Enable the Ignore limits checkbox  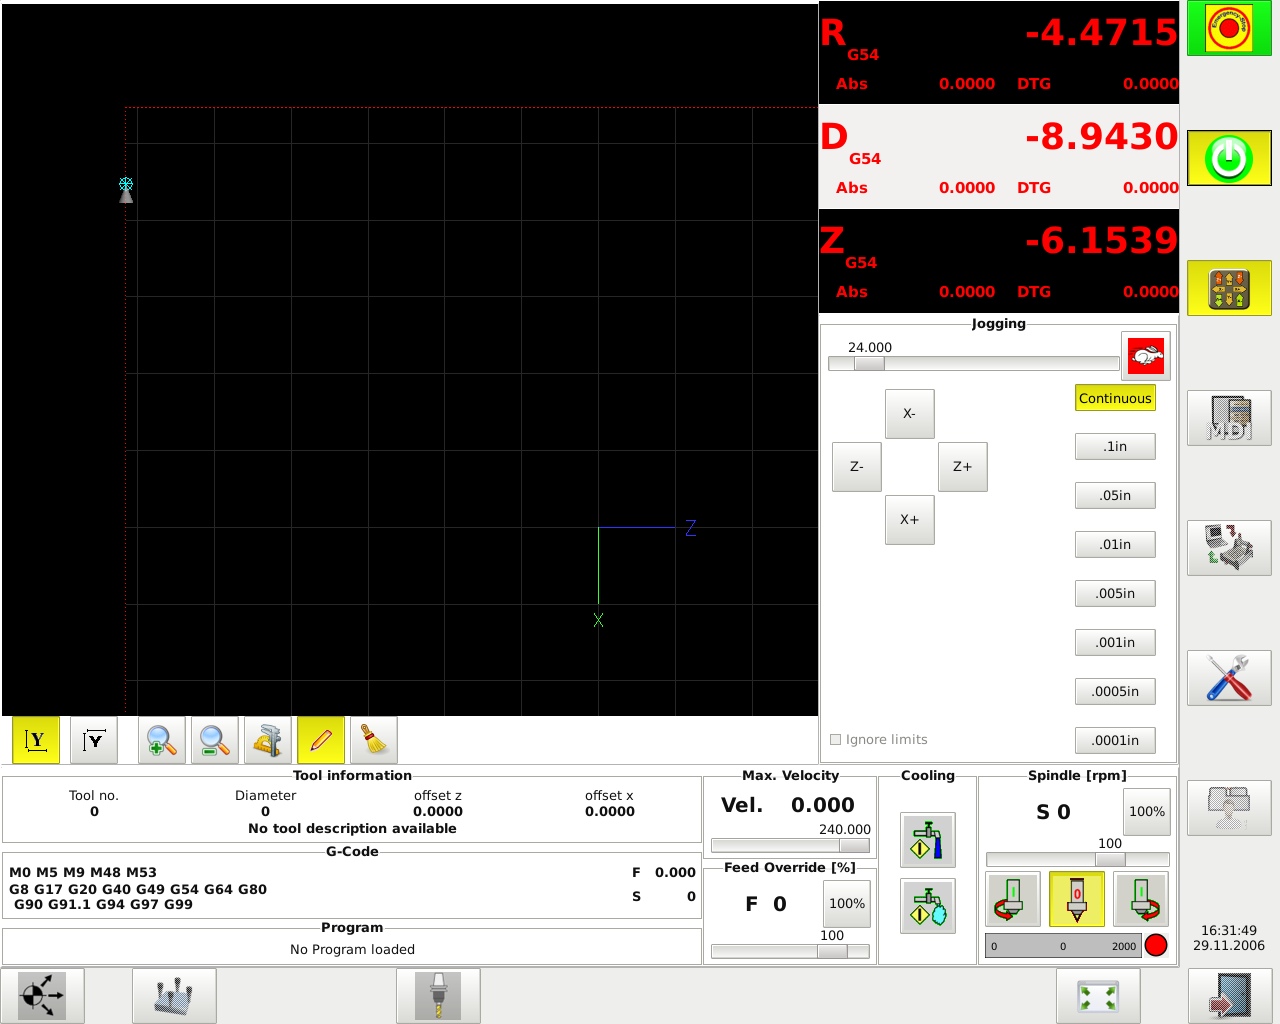836,740
